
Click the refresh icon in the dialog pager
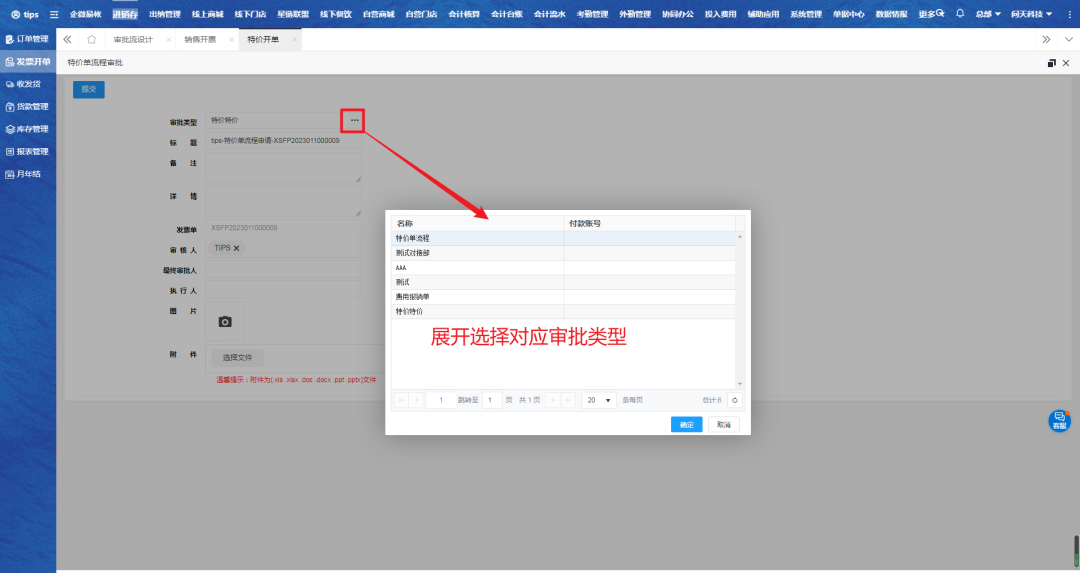[x=735, y=400]
